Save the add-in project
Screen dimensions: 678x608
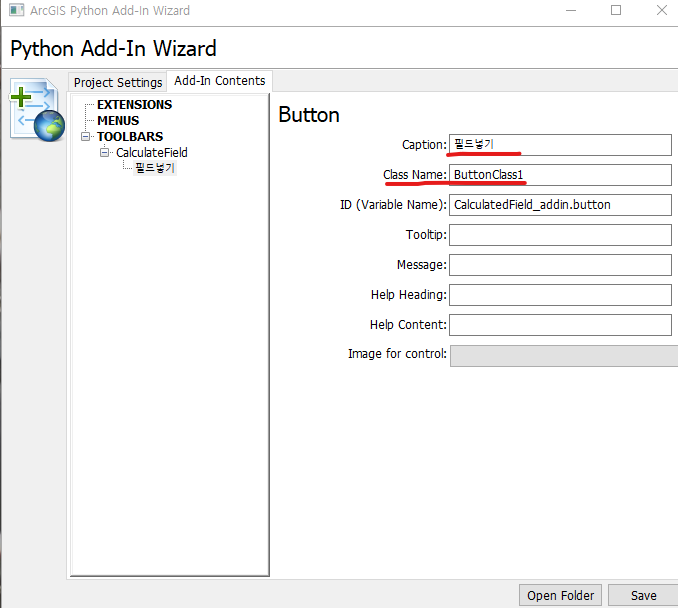tap(643, 595)
